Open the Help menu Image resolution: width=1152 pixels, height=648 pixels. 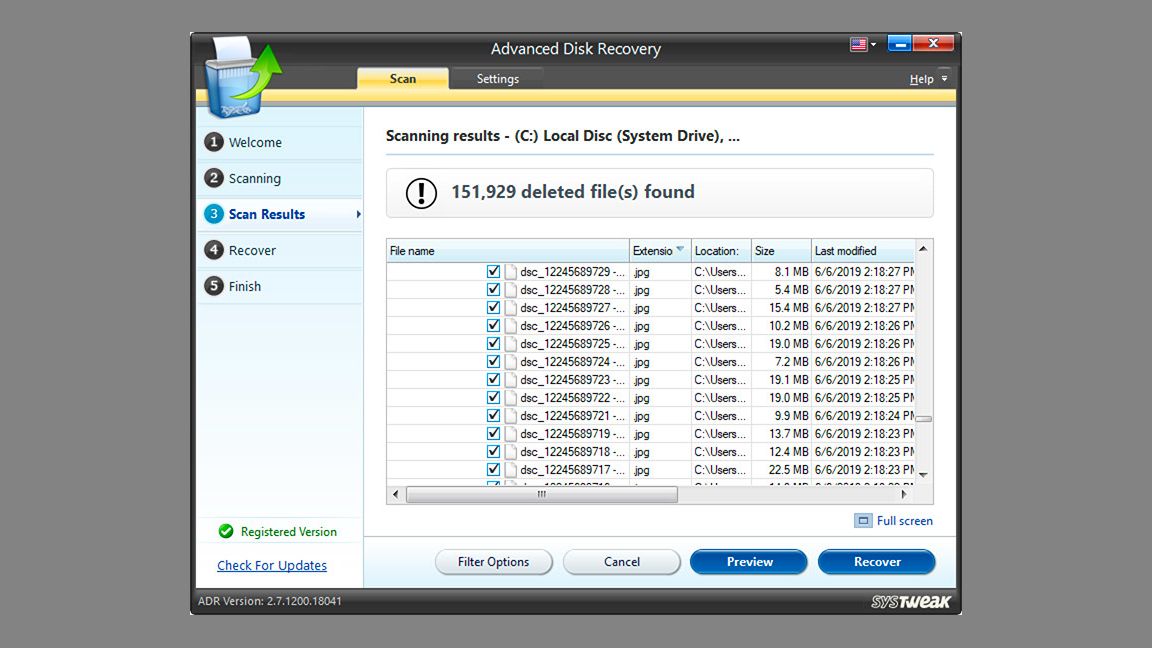tap(921, 79)
